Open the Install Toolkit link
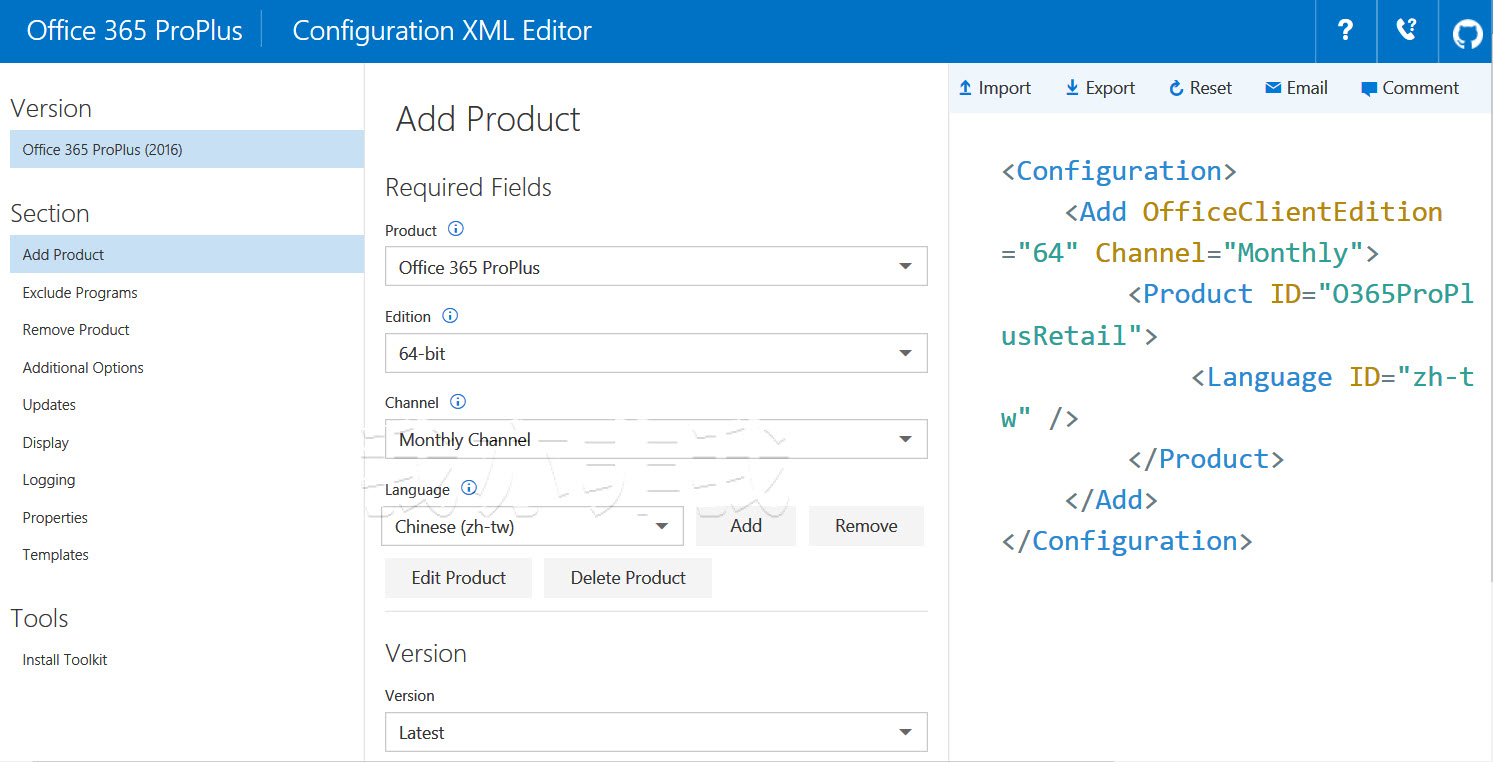The width and height of the screenshot is (1493, 762). pyautogui.click(x=65, y=660)
